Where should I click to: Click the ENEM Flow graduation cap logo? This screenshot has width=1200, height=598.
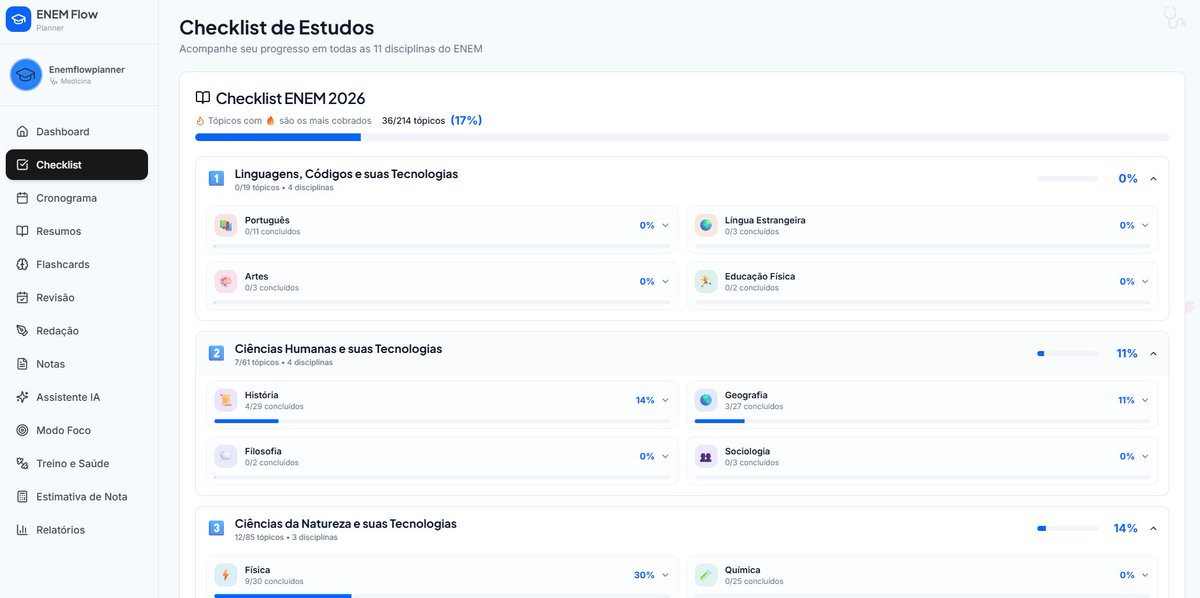pyautogui.click(x=18, y=20)
